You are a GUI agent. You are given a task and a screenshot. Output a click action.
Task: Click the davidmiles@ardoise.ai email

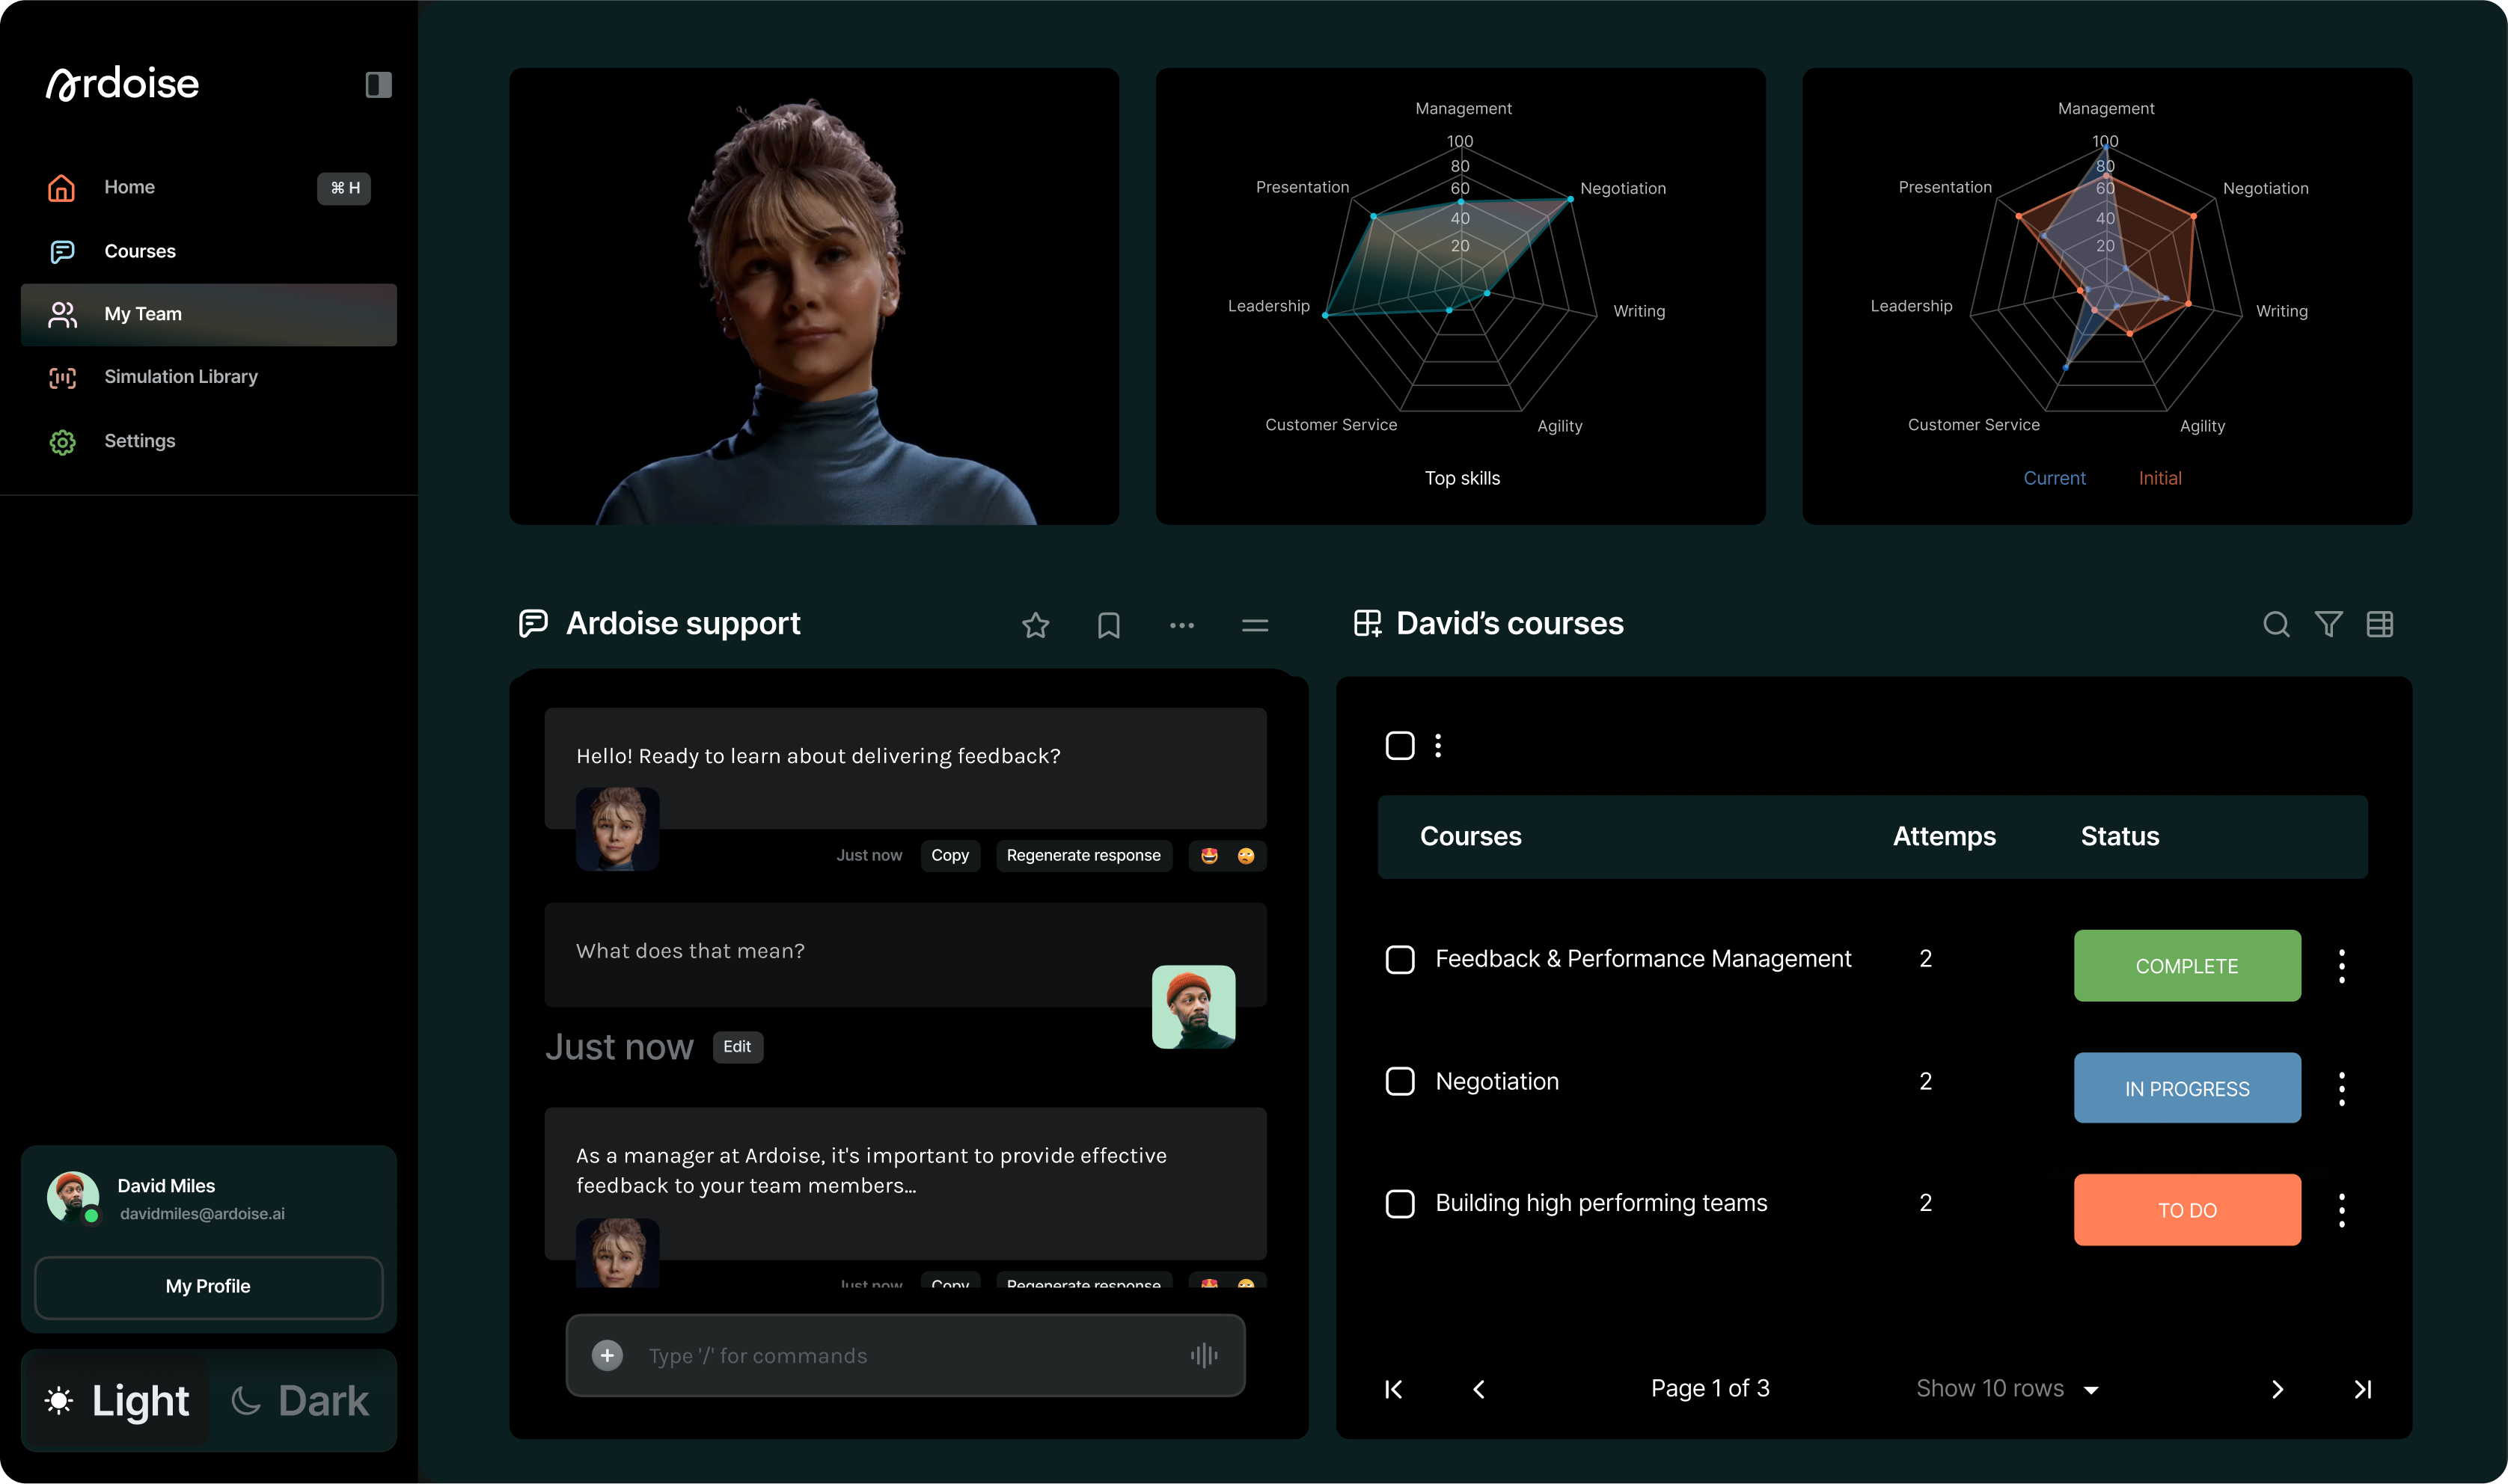tap(202, 1214)
